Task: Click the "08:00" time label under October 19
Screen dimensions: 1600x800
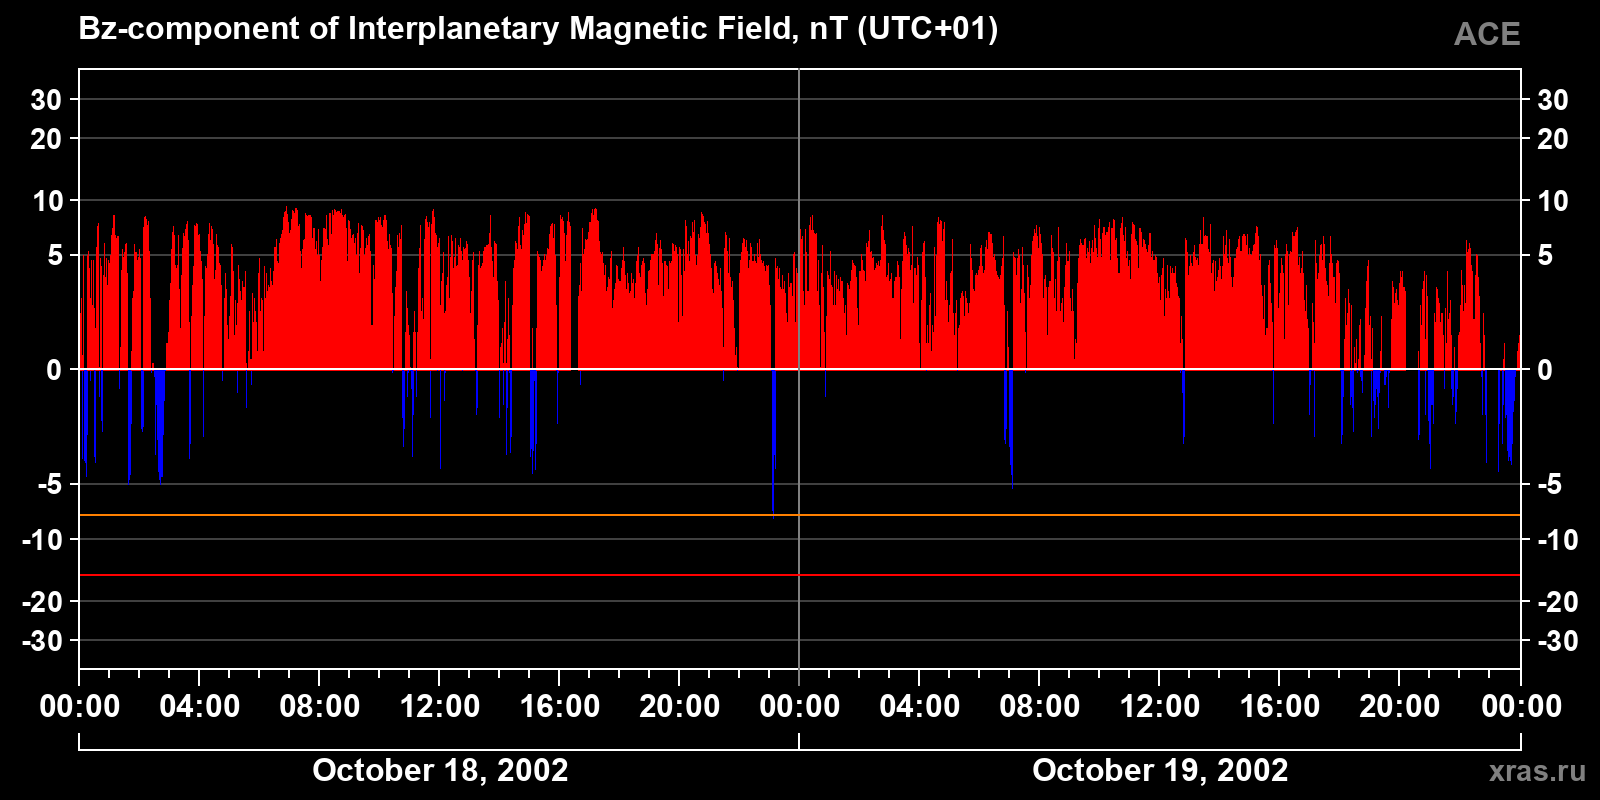Action: pos(1040,707)
